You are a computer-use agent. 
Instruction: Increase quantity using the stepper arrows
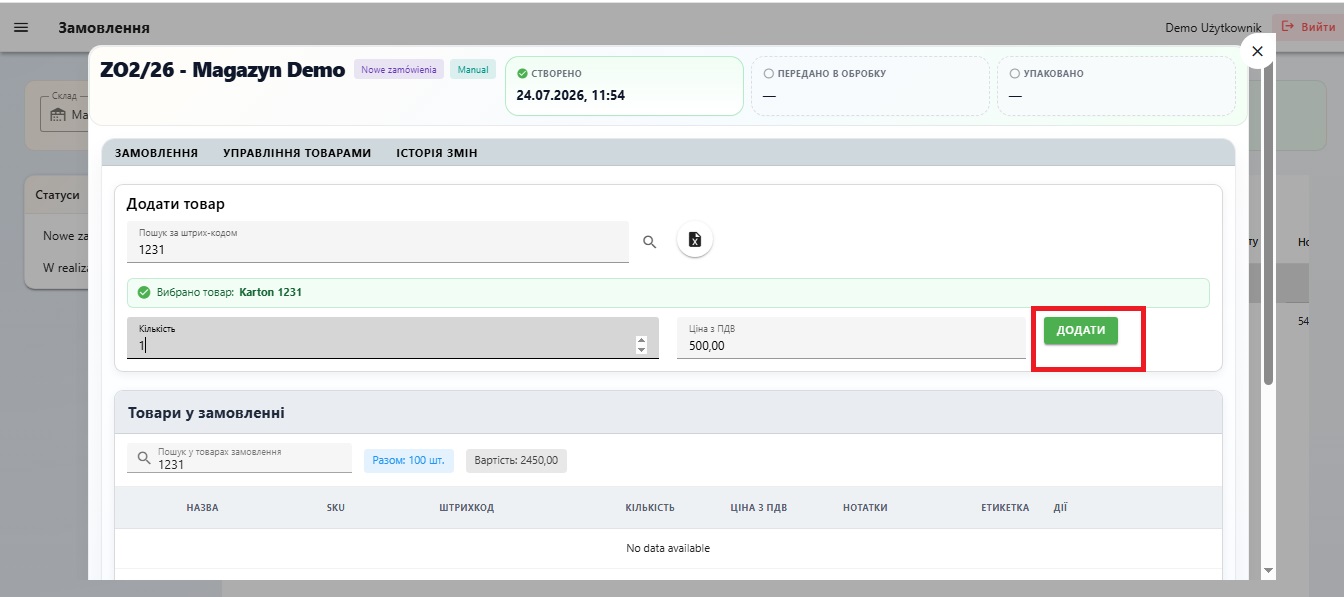coord(642,340)
